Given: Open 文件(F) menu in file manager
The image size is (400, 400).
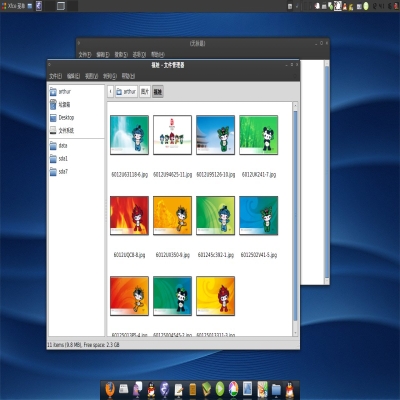Looking at the screenshot, I should click(x=55, y=76).
